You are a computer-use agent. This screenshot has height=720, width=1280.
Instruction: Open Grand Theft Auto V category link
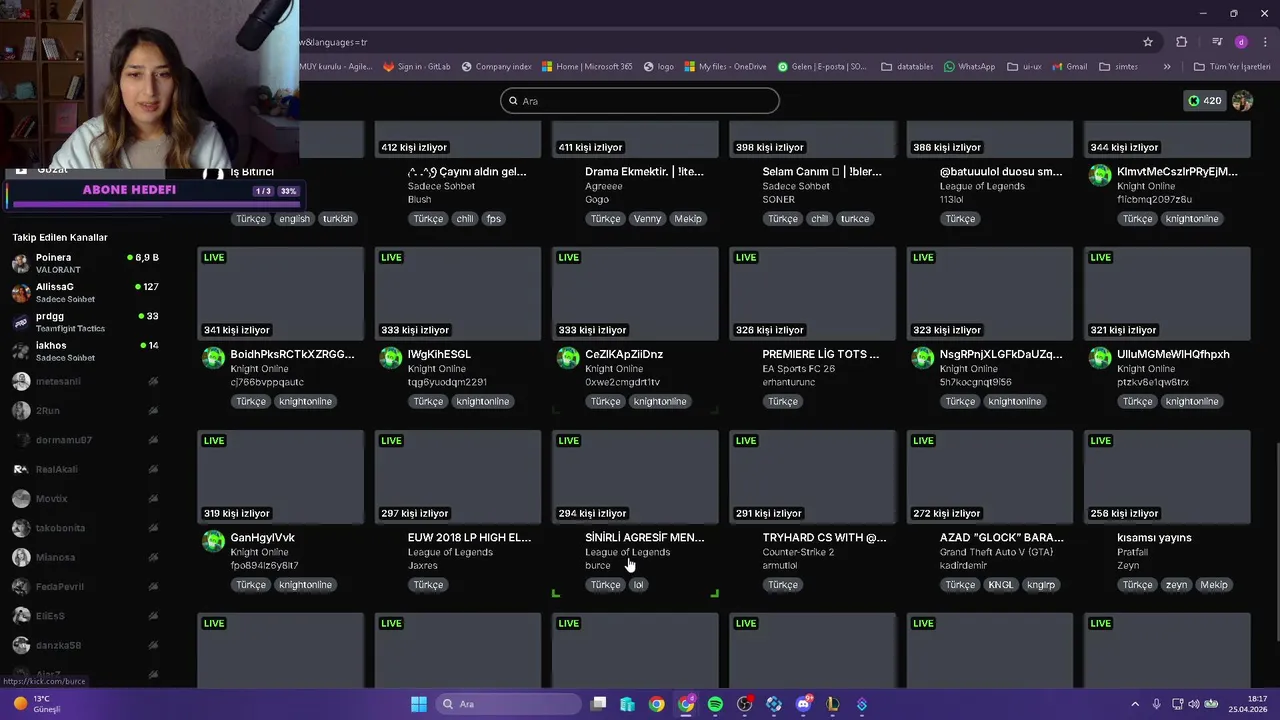click(x=996, y=552)
